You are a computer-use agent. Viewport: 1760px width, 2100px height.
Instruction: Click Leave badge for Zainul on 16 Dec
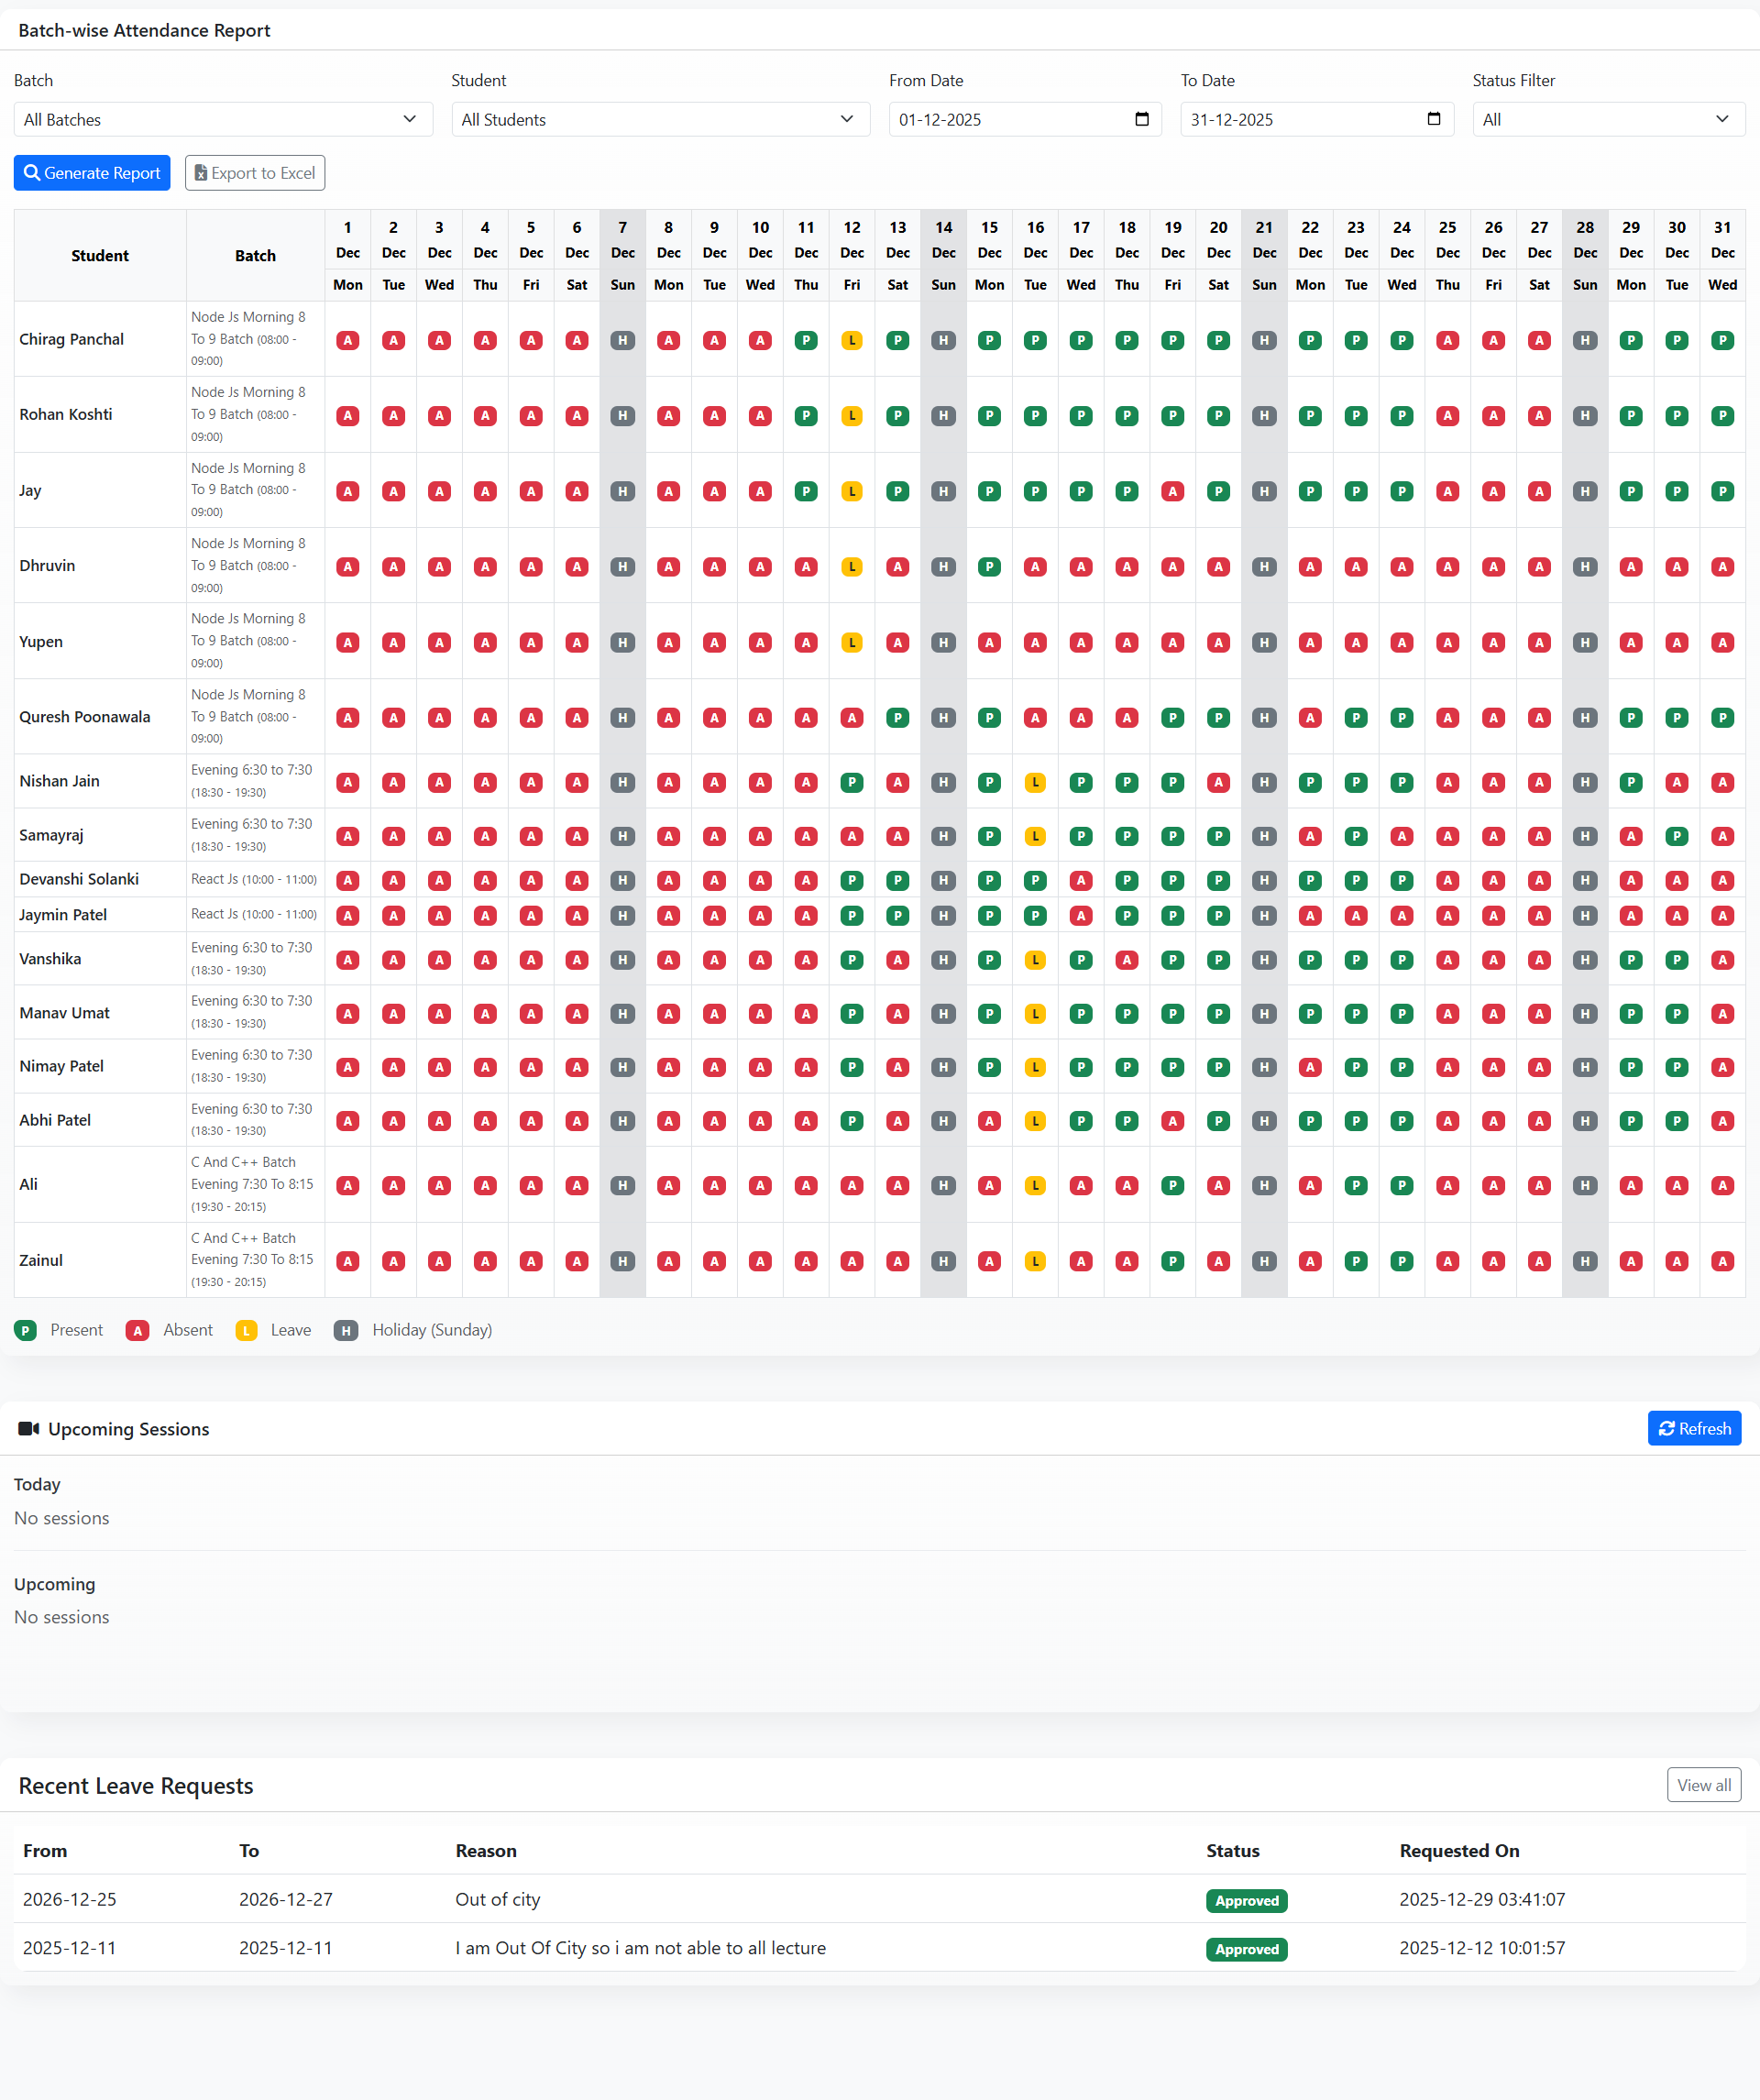point(1035,1261)
